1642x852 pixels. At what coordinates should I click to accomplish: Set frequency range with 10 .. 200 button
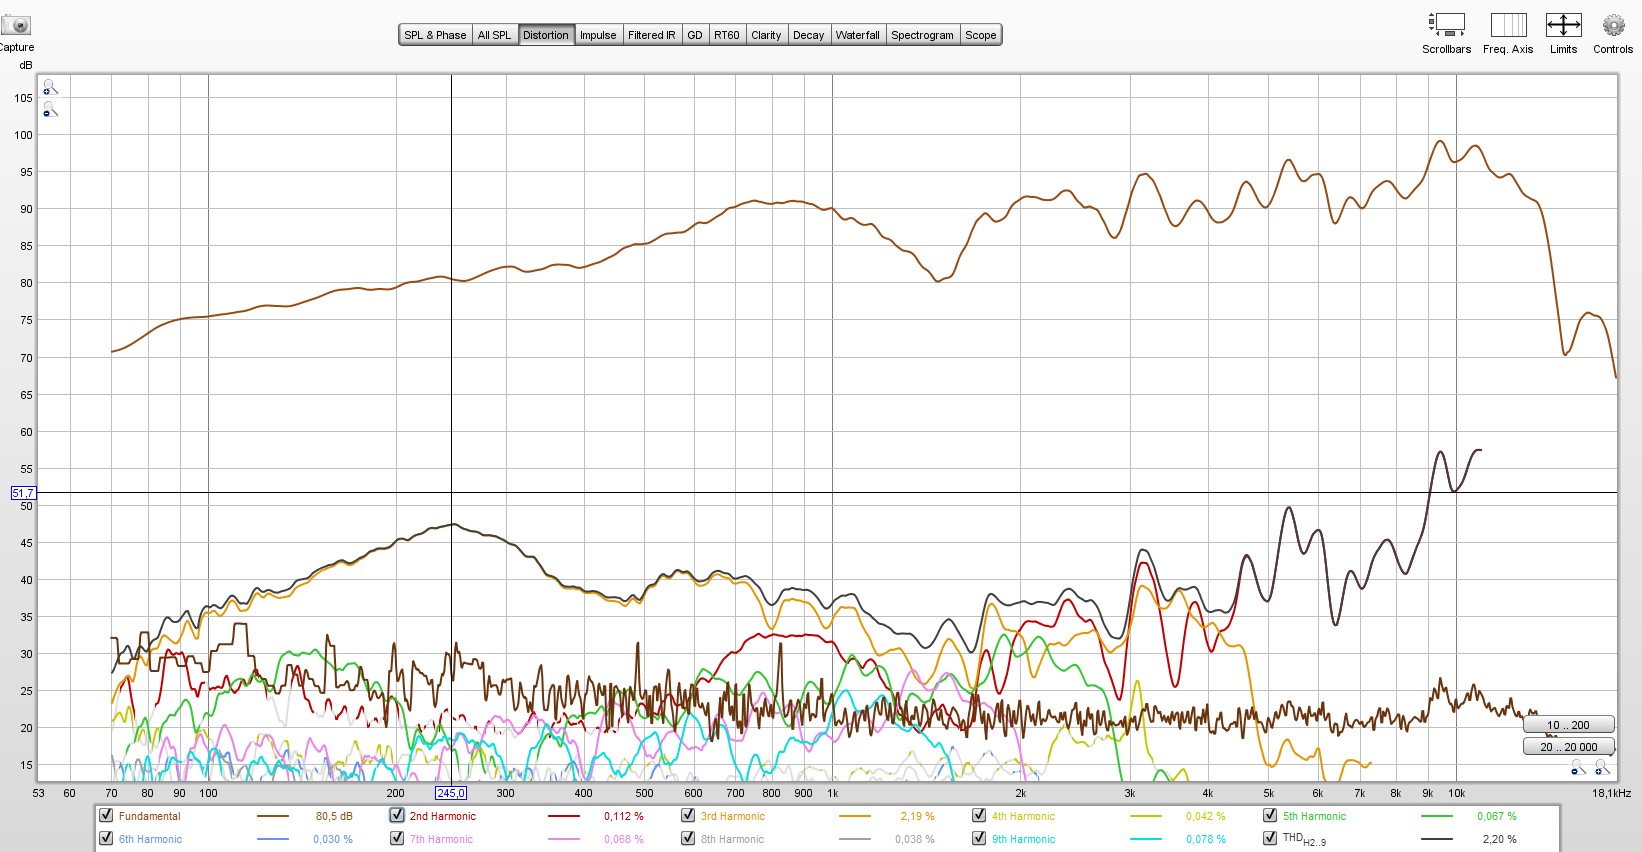1568,725
